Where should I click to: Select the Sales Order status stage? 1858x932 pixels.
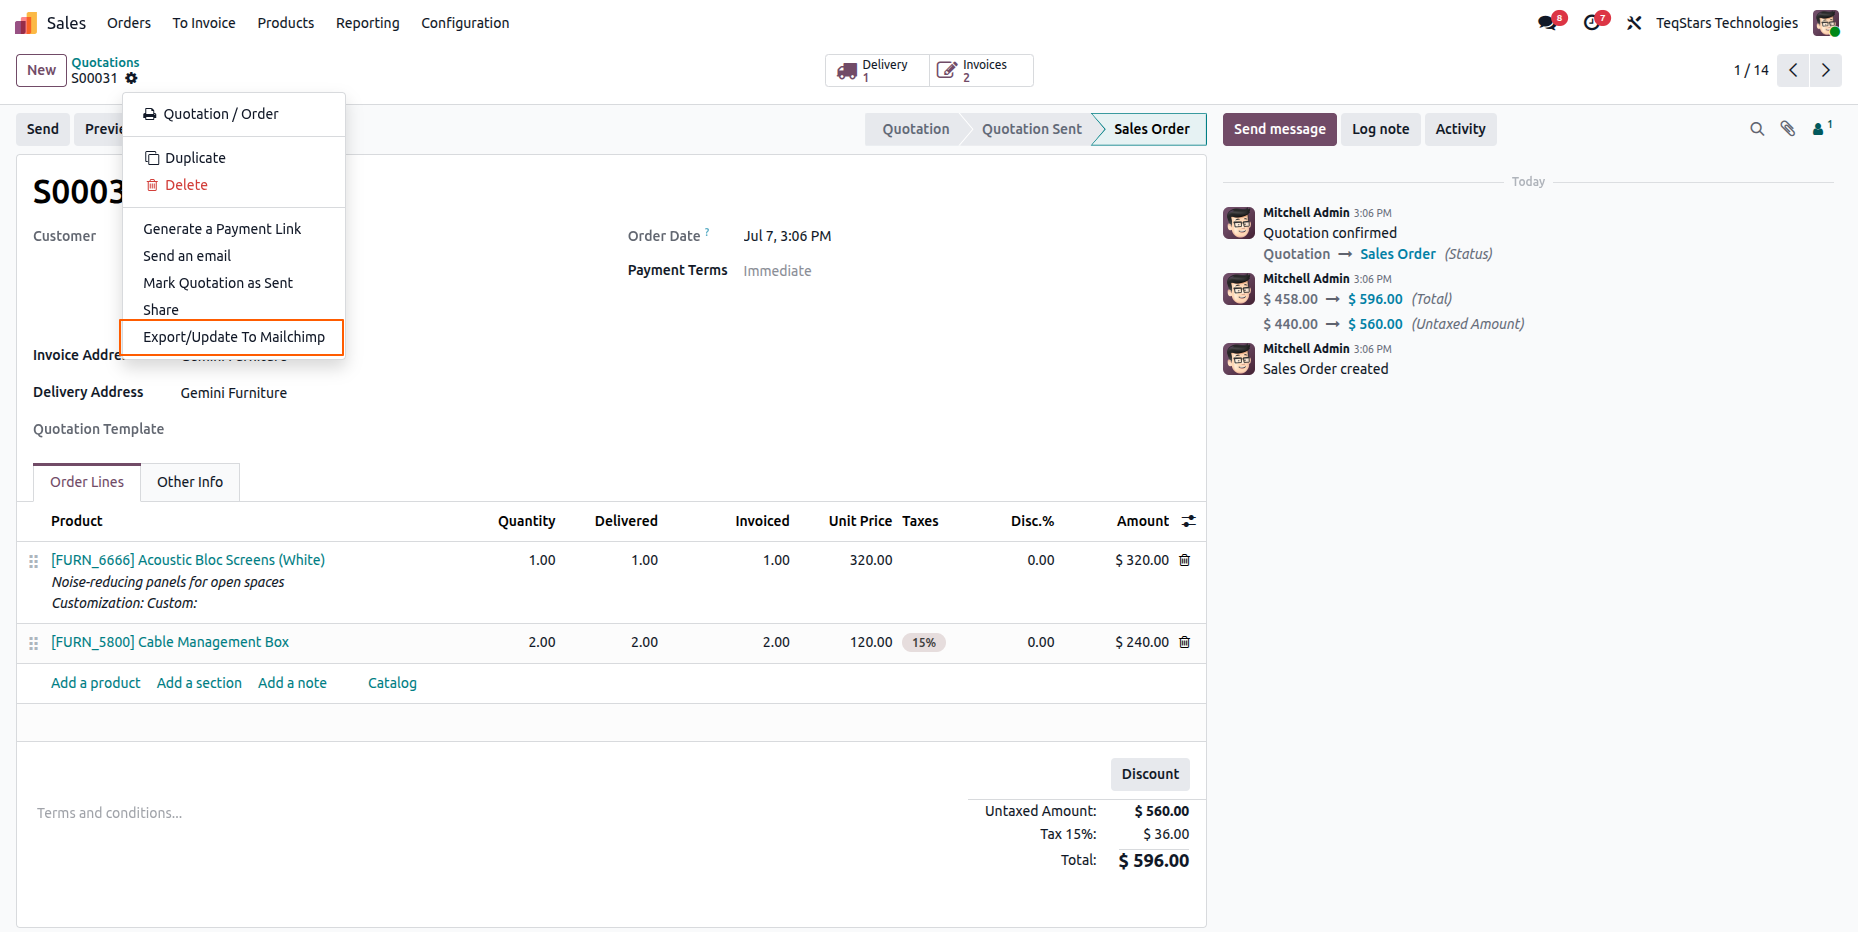1151,129
